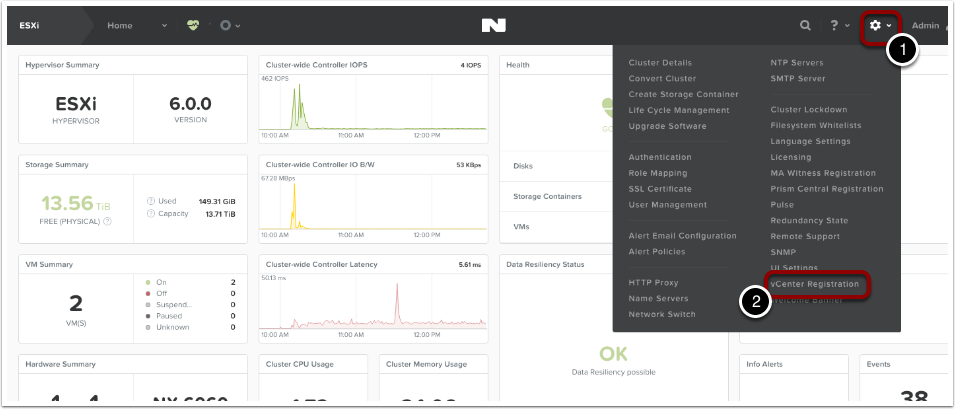This screenshot has height=409, width=955.
Task: Open the Admin user menu
Action: pyautogui.click(x=925, y=25)
